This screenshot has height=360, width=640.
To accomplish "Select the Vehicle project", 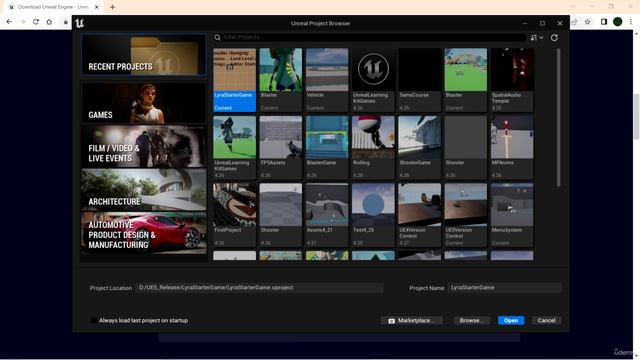I will 327,80.
